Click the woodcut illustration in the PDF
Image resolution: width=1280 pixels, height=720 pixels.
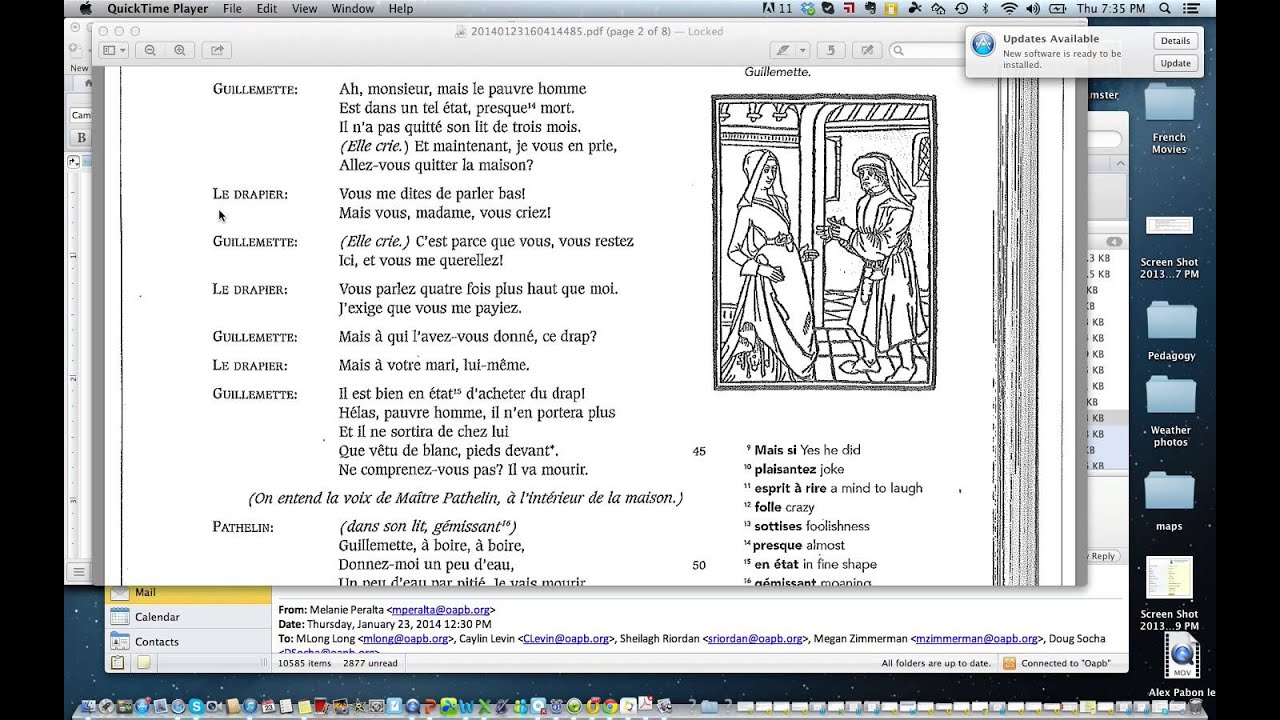click(824, 242)
